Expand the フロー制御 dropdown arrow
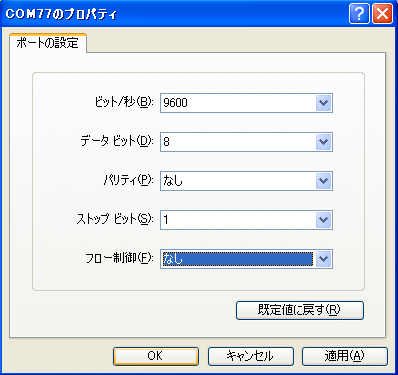 pyautogui.click(x=323, y=259)
